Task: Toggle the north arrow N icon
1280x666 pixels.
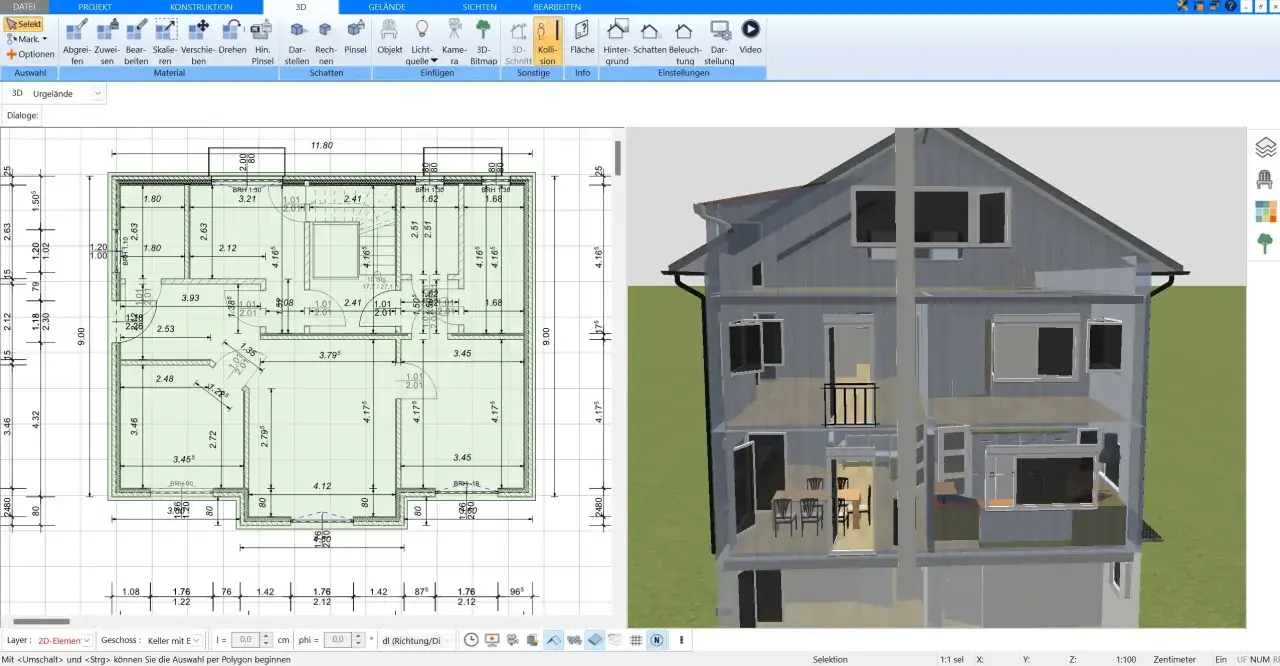Action: 657,640
